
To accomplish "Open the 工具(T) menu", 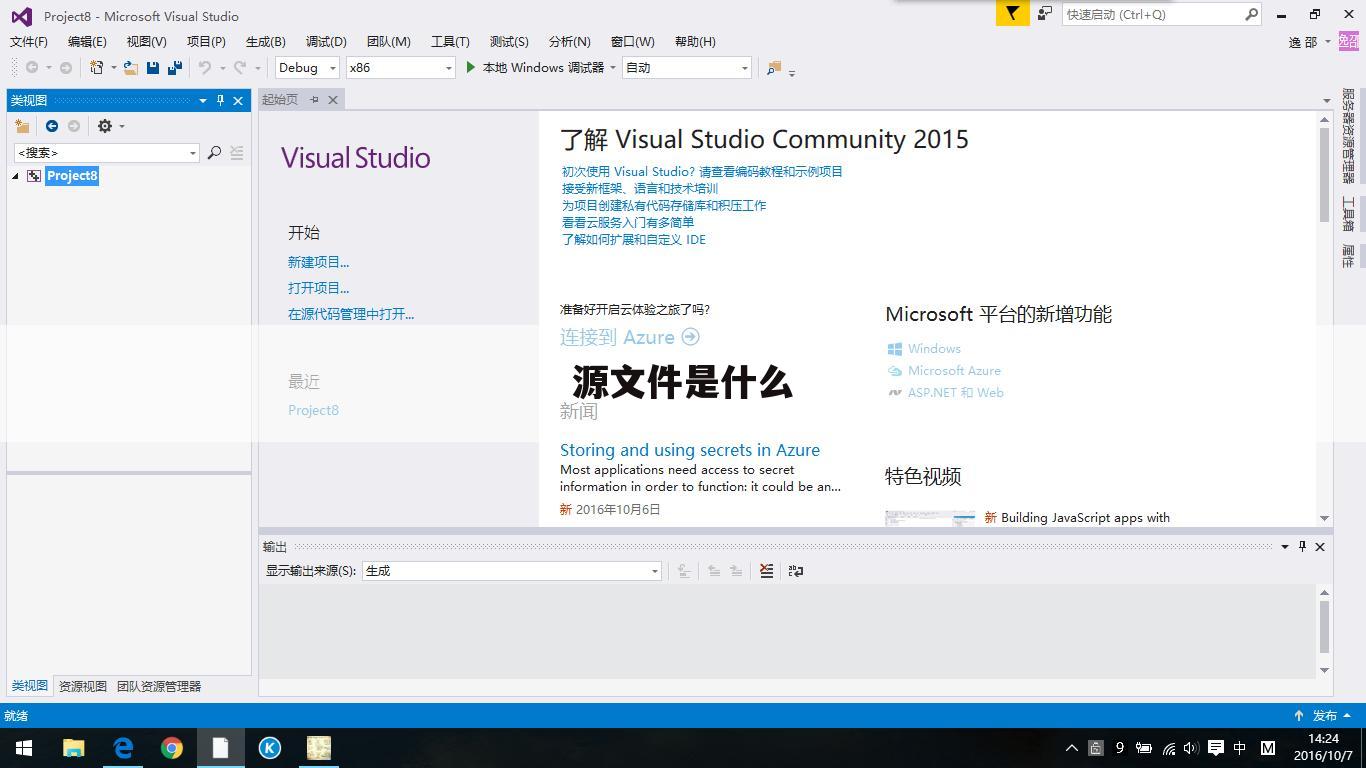I will [450, 42].
